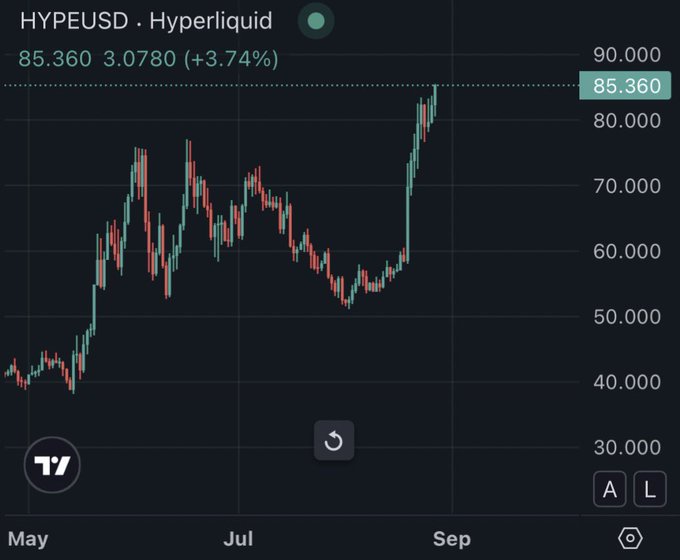The height and width of the screenshot is (560, 680).
Task: Click the 70.000 price axis label
Action: tap(627, 186)
